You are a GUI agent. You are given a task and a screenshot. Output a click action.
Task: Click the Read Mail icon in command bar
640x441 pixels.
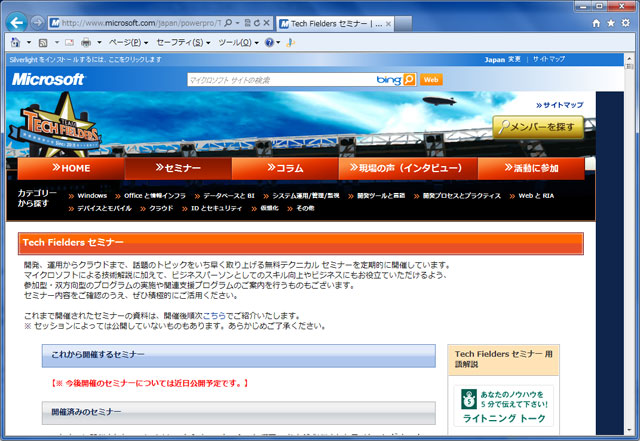[x=70, y=42]
